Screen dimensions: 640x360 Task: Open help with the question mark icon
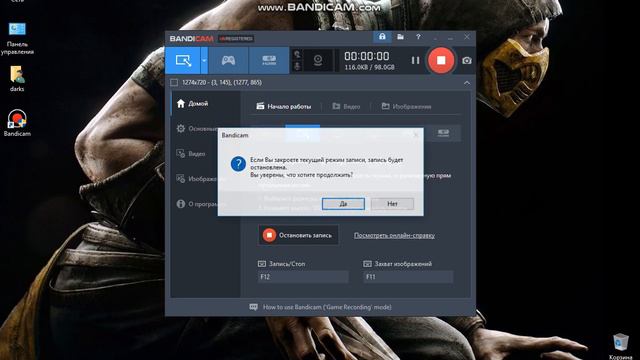point(418,37)
